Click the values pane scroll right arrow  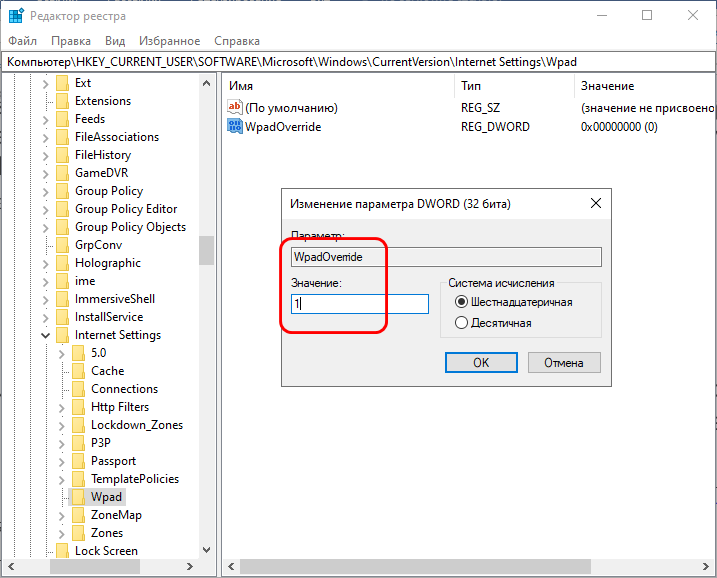(x=706, y=567)
